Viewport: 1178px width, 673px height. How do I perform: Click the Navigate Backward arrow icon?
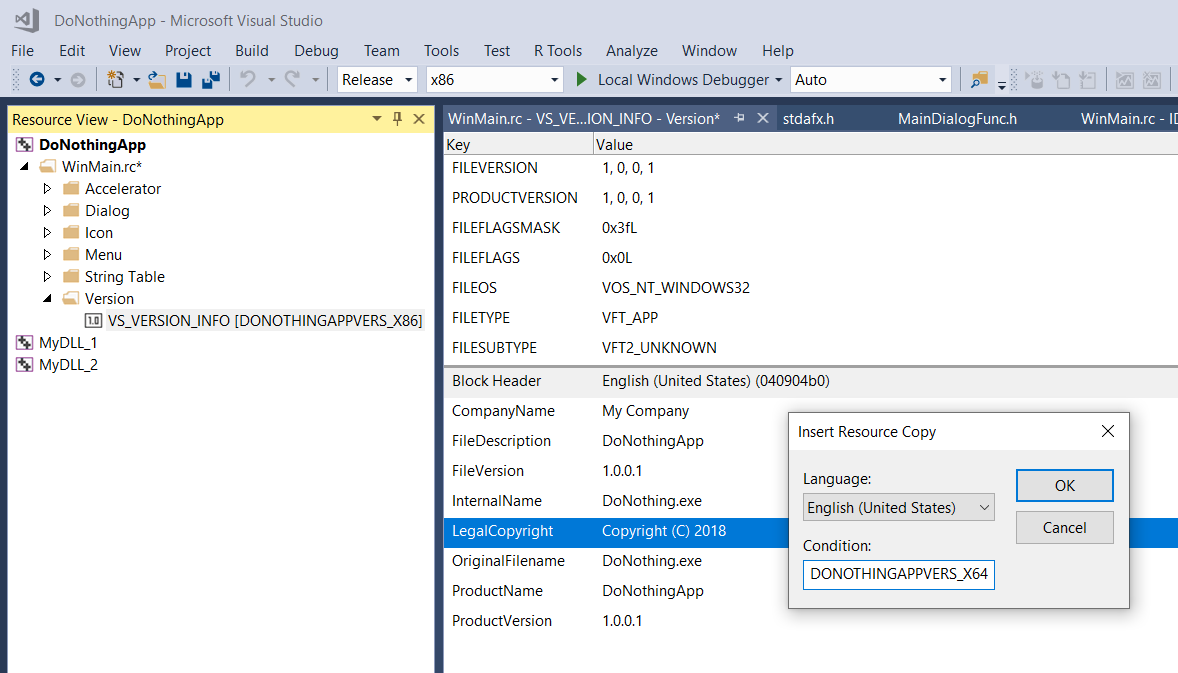click(37, 80)
